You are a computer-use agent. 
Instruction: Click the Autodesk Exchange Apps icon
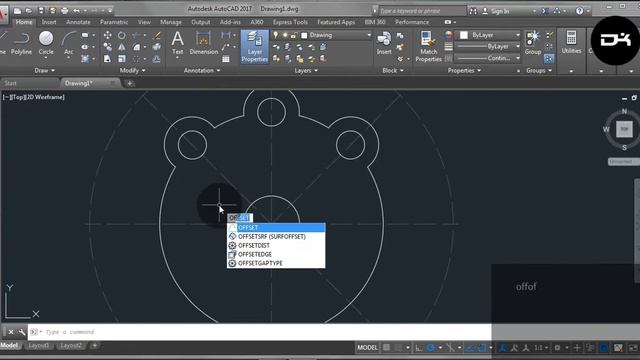[545, 11]
